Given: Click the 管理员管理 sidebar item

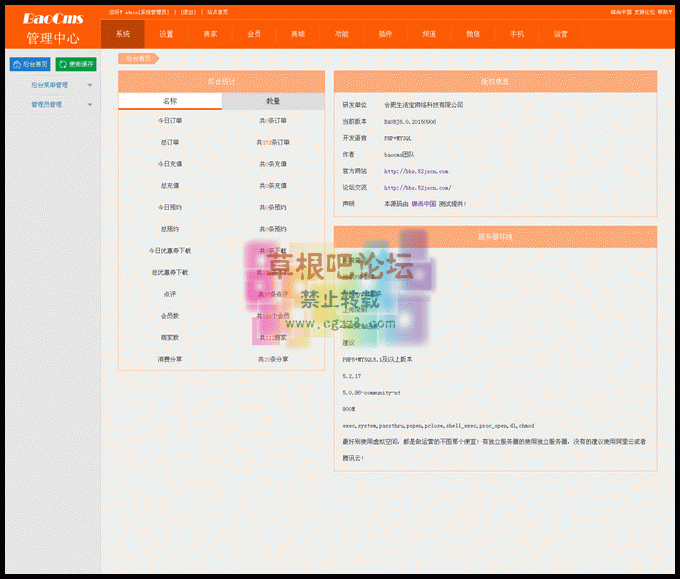Looking at the screenshot, I should 46,105.
